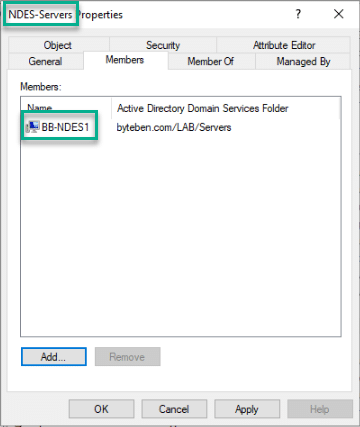Image resolution: width=360 pixels, height=427 pixels.
Task: Open the Security tab
Action: click(163, 45)
